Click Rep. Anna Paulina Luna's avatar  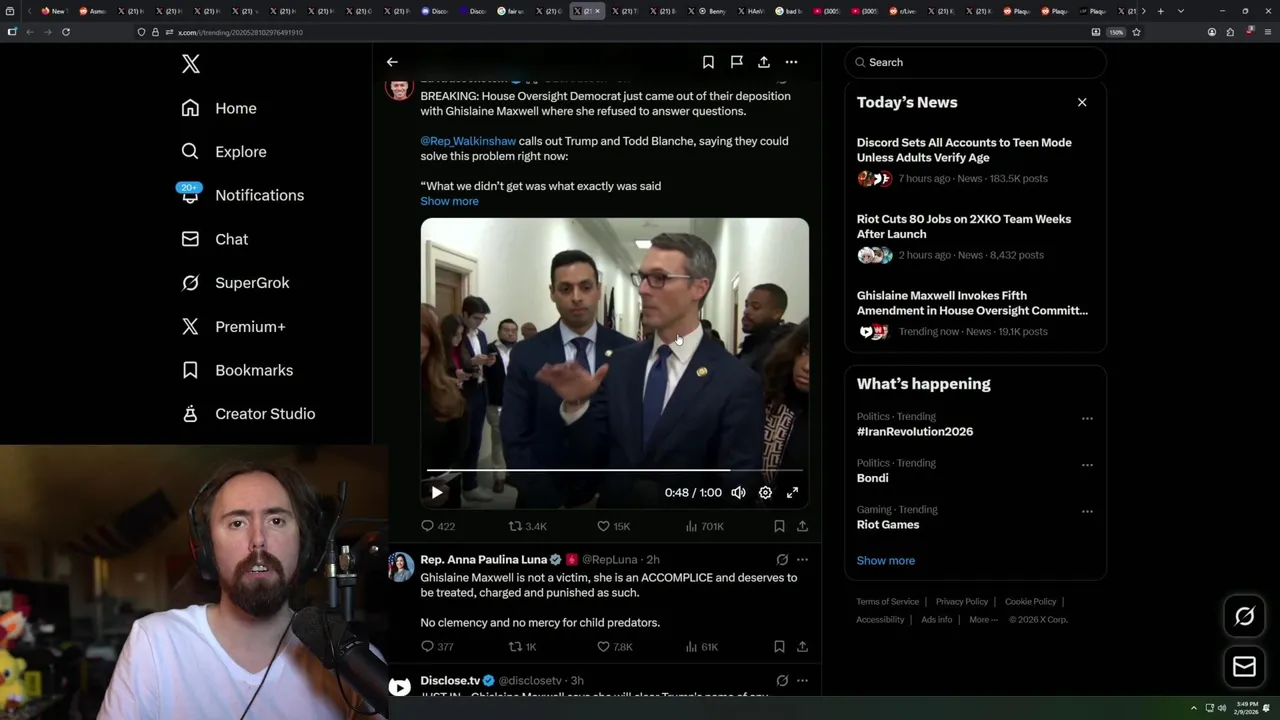click(x=400, y=567)
